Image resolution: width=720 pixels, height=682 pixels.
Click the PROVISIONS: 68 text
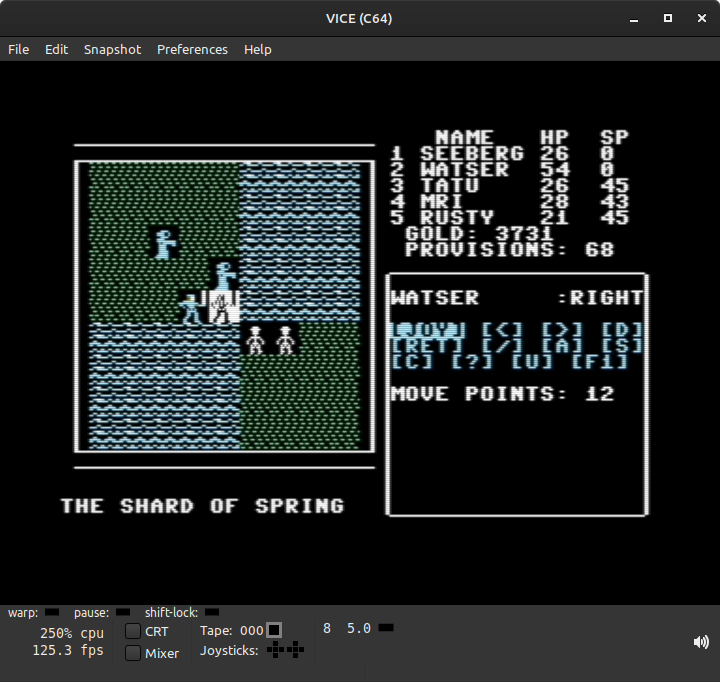point(509,250)
